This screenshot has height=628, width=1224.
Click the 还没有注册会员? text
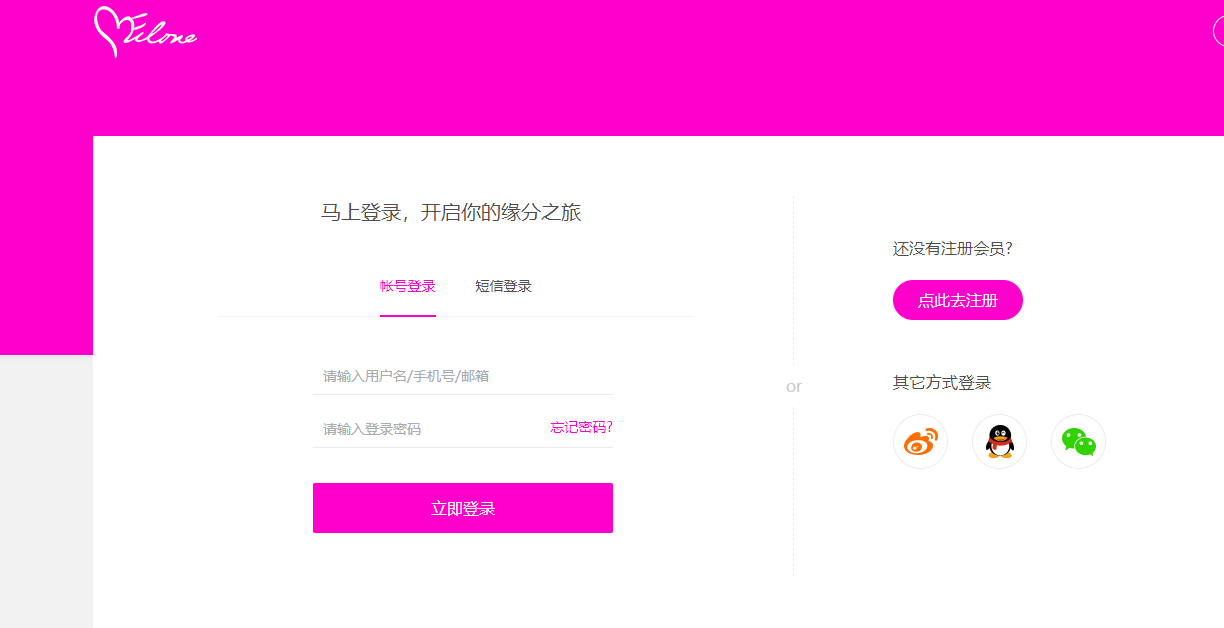tap(953, 249)
